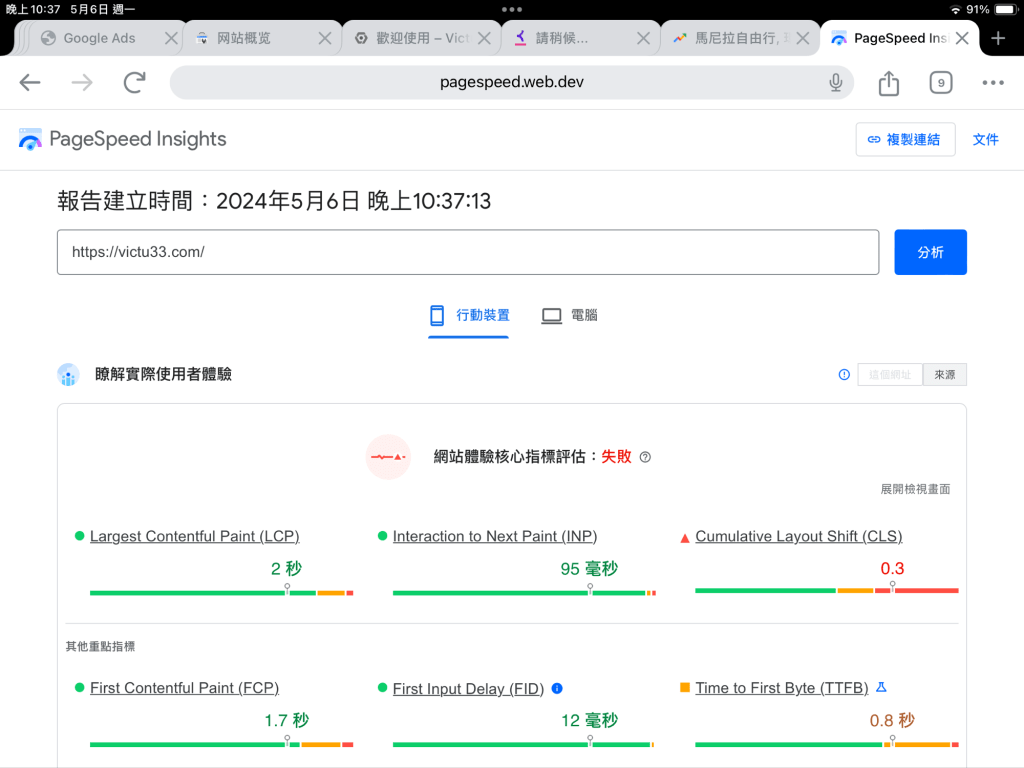Tap the microphone icon in address bar
This screenshot has height=768, width=1024.
(x=835, y=83)
